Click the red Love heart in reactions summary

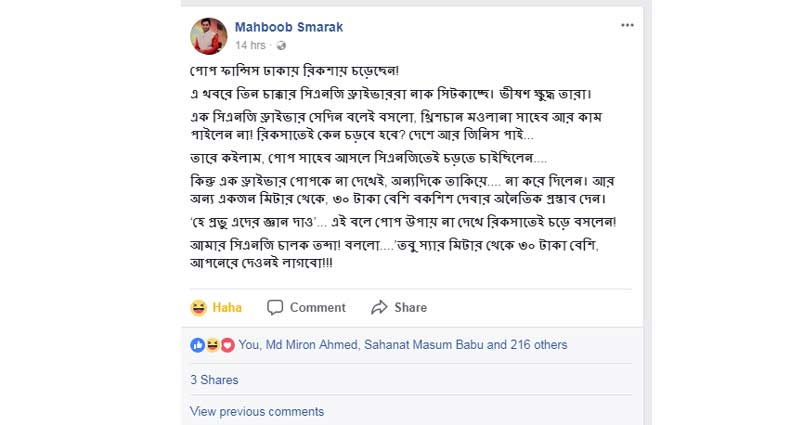point(227,345)
